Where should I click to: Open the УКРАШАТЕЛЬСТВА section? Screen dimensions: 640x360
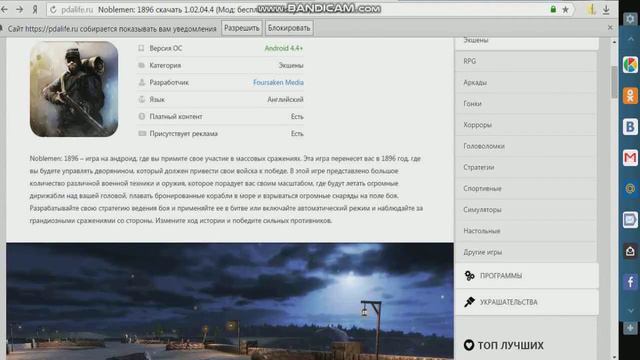click(527, 302)
